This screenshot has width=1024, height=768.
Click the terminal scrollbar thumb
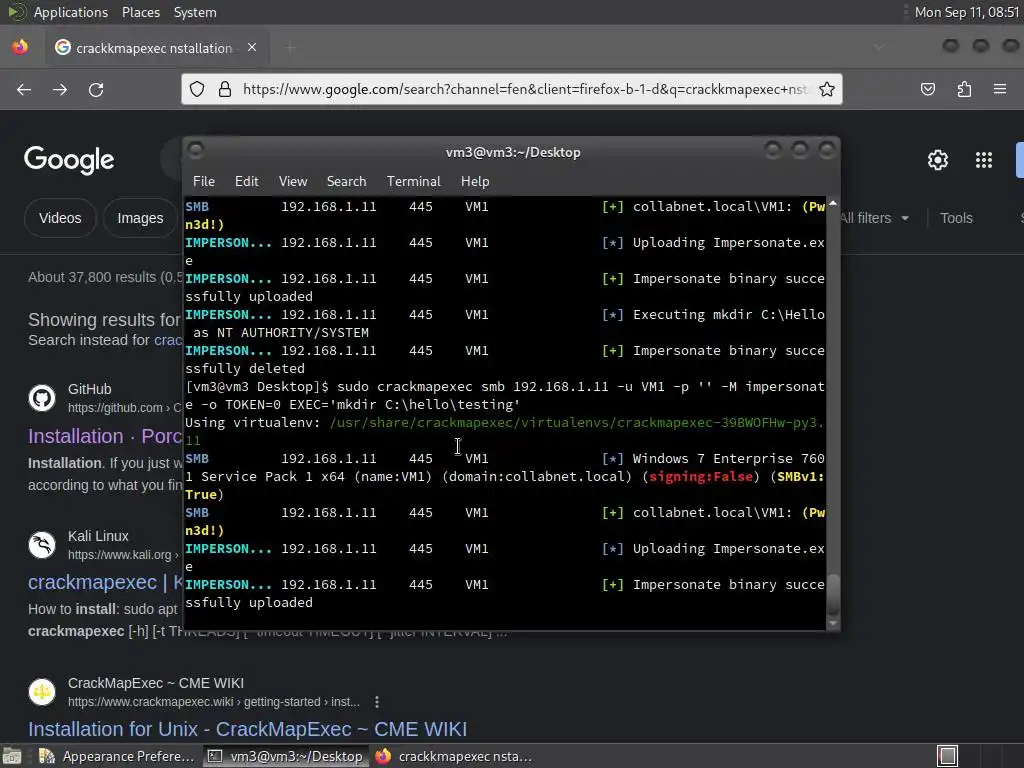(833, 595)
